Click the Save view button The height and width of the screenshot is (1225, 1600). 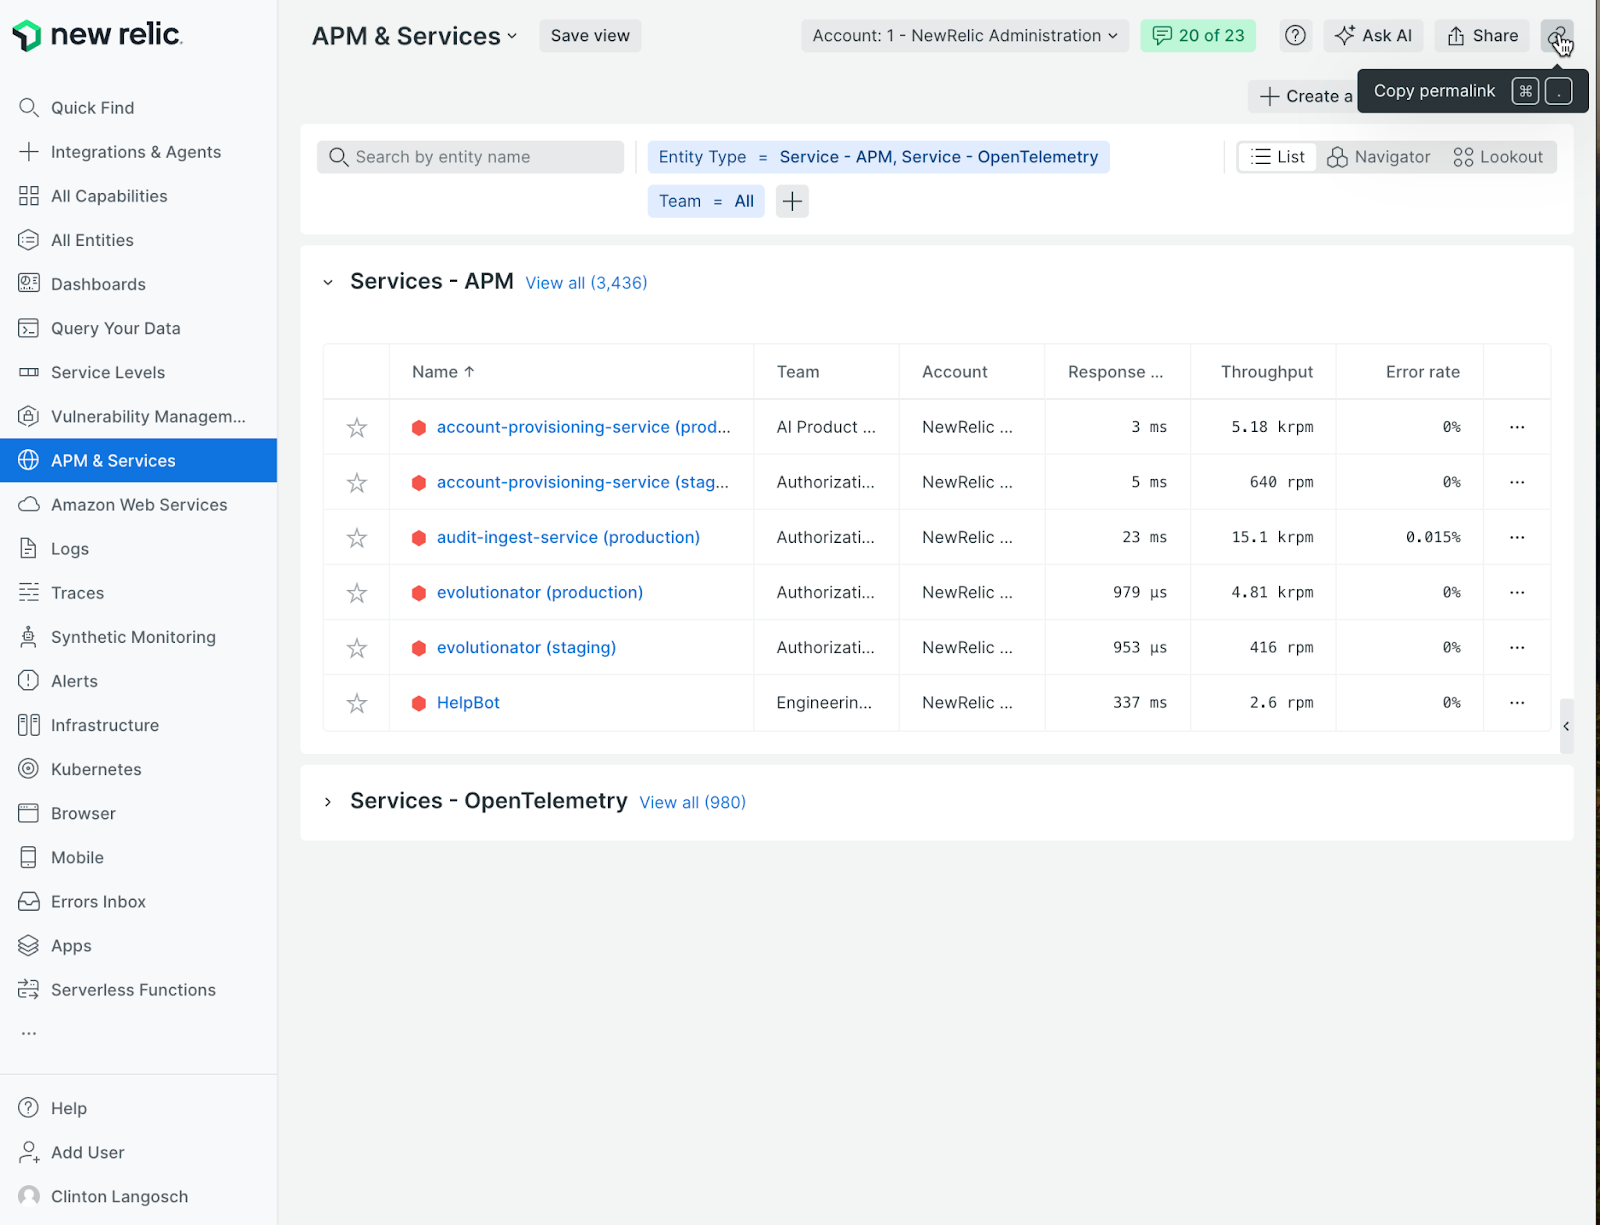(x=589, y=35)
